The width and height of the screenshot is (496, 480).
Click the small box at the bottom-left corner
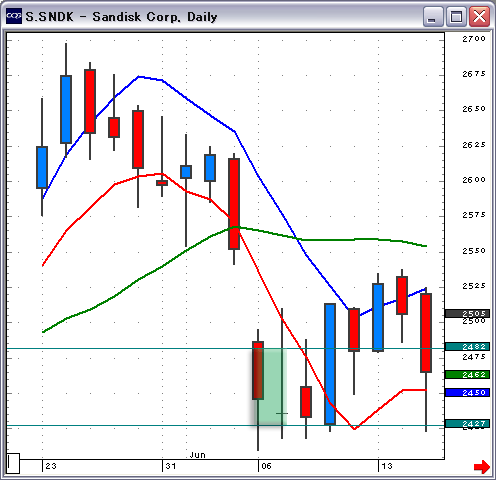[13, 463]
